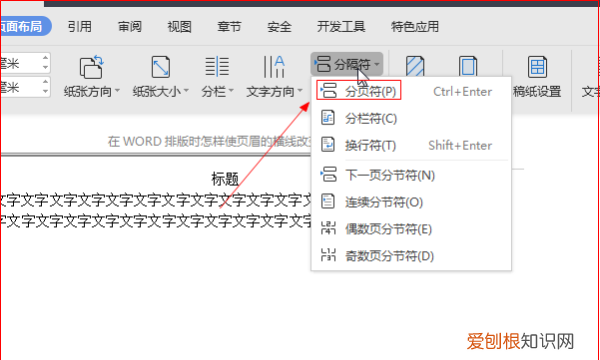Viewport: 600px width, 360px height.
Task: Click the upper 毫米 margin input field
Action: (x=20, y=63)
